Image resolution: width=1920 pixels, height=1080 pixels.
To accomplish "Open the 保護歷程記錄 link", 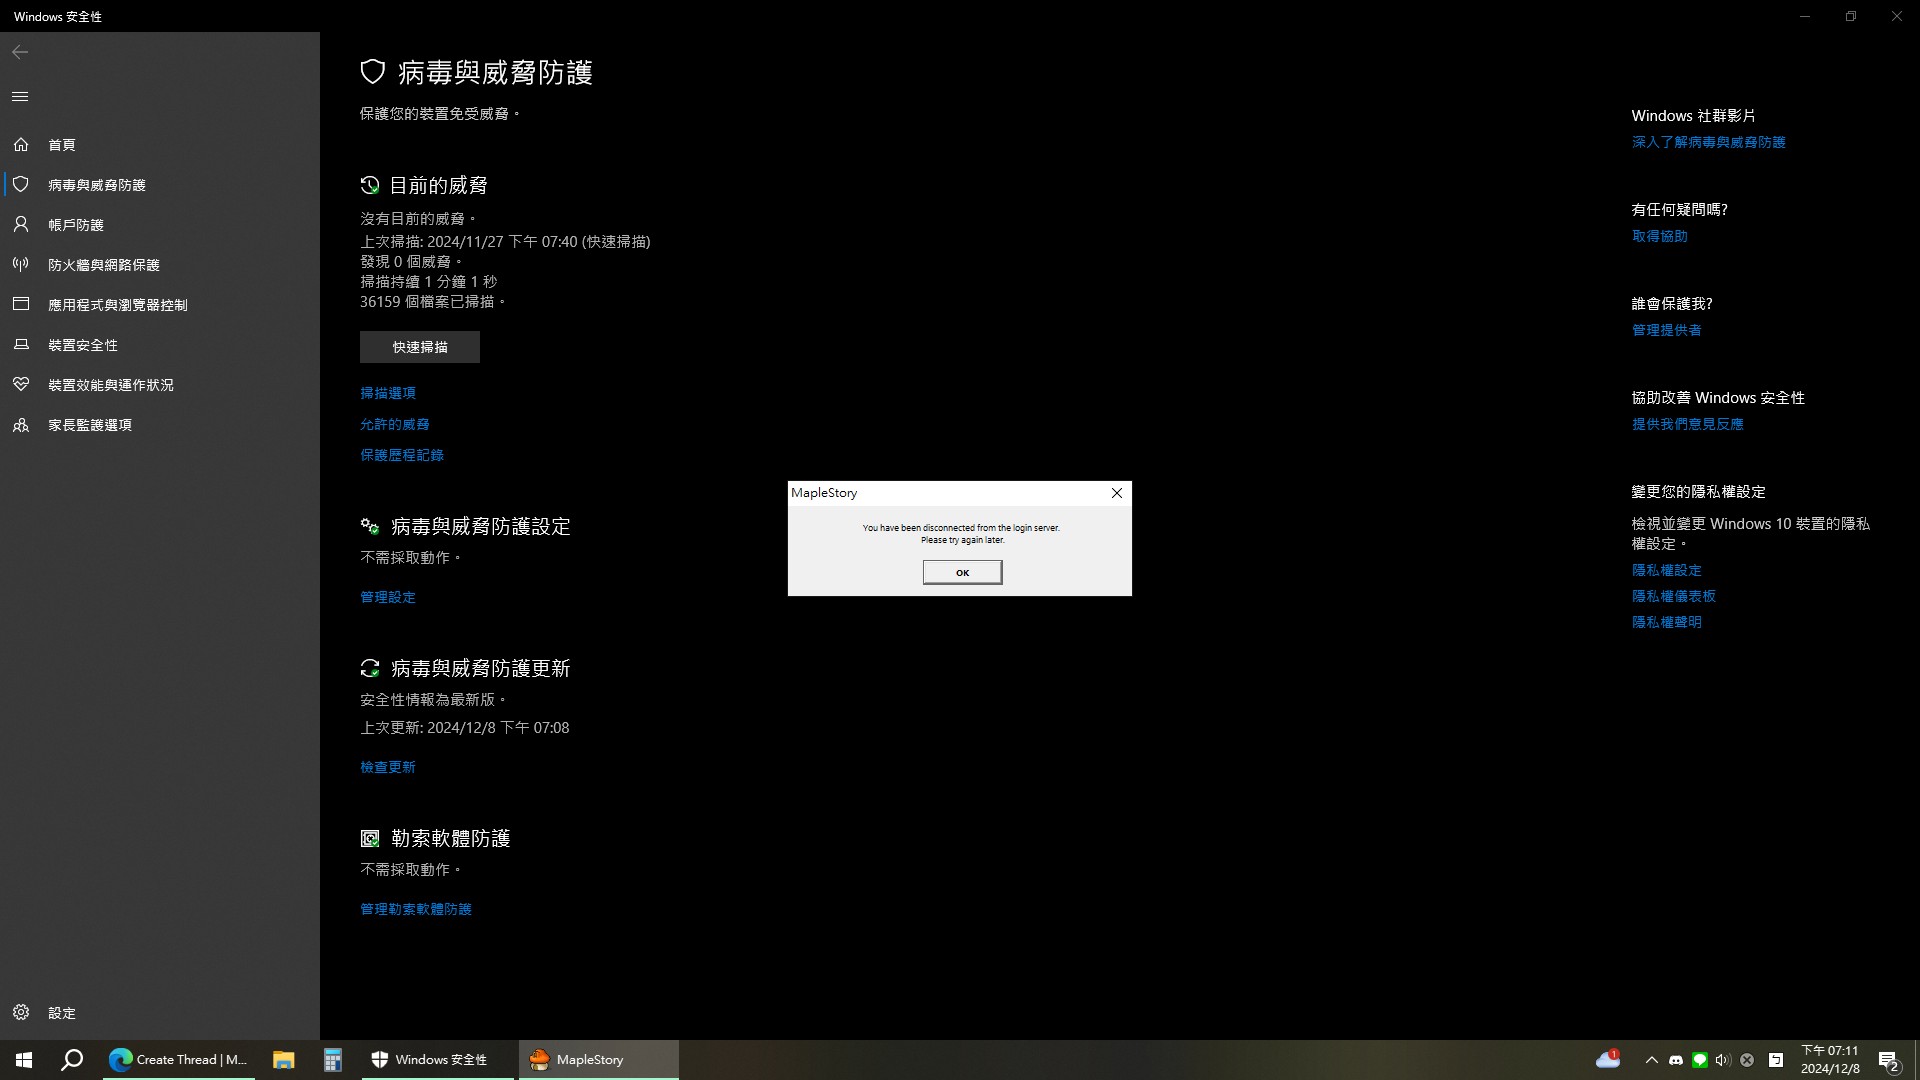I will [x=402, y=455].
